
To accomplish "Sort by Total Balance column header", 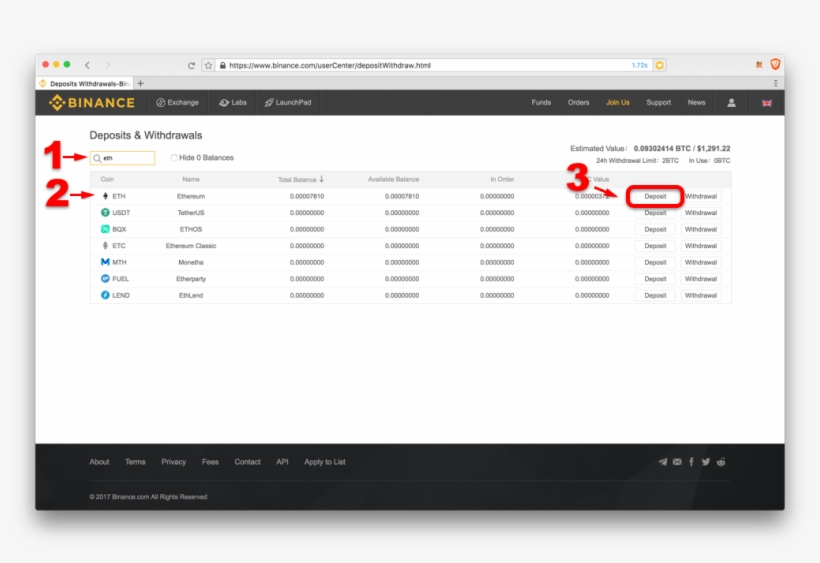I will point(301,179).
